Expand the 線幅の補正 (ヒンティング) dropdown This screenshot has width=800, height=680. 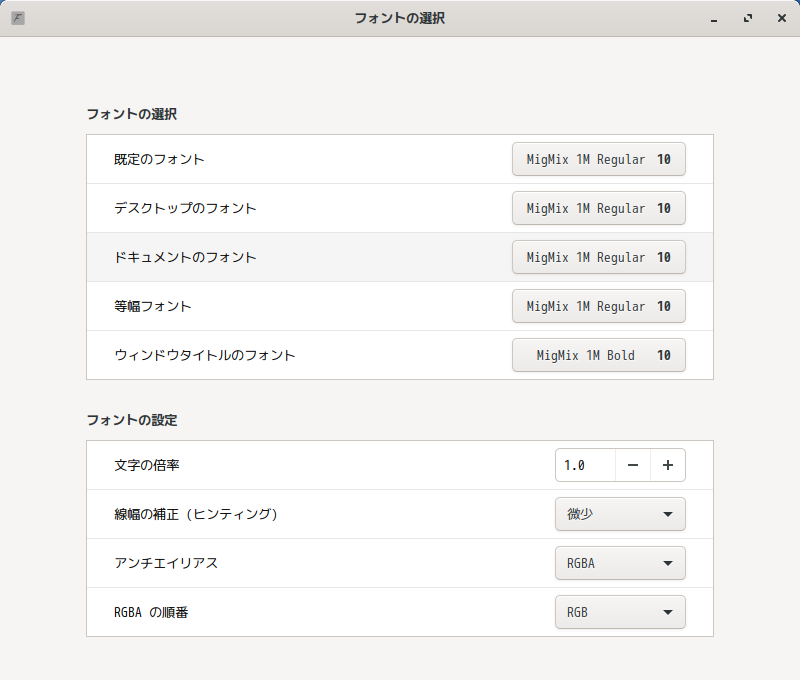click(x=620, y=514)
